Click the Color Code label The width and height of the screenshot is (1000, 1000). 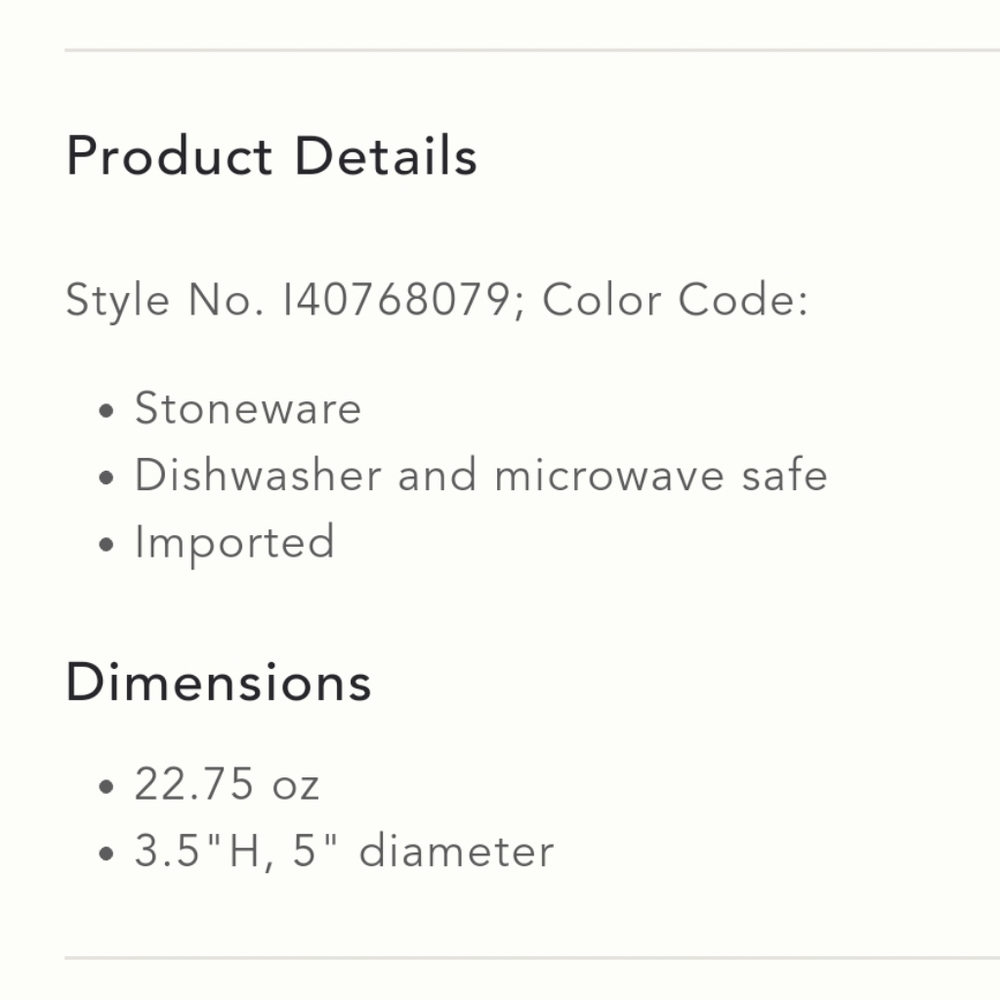675,300
